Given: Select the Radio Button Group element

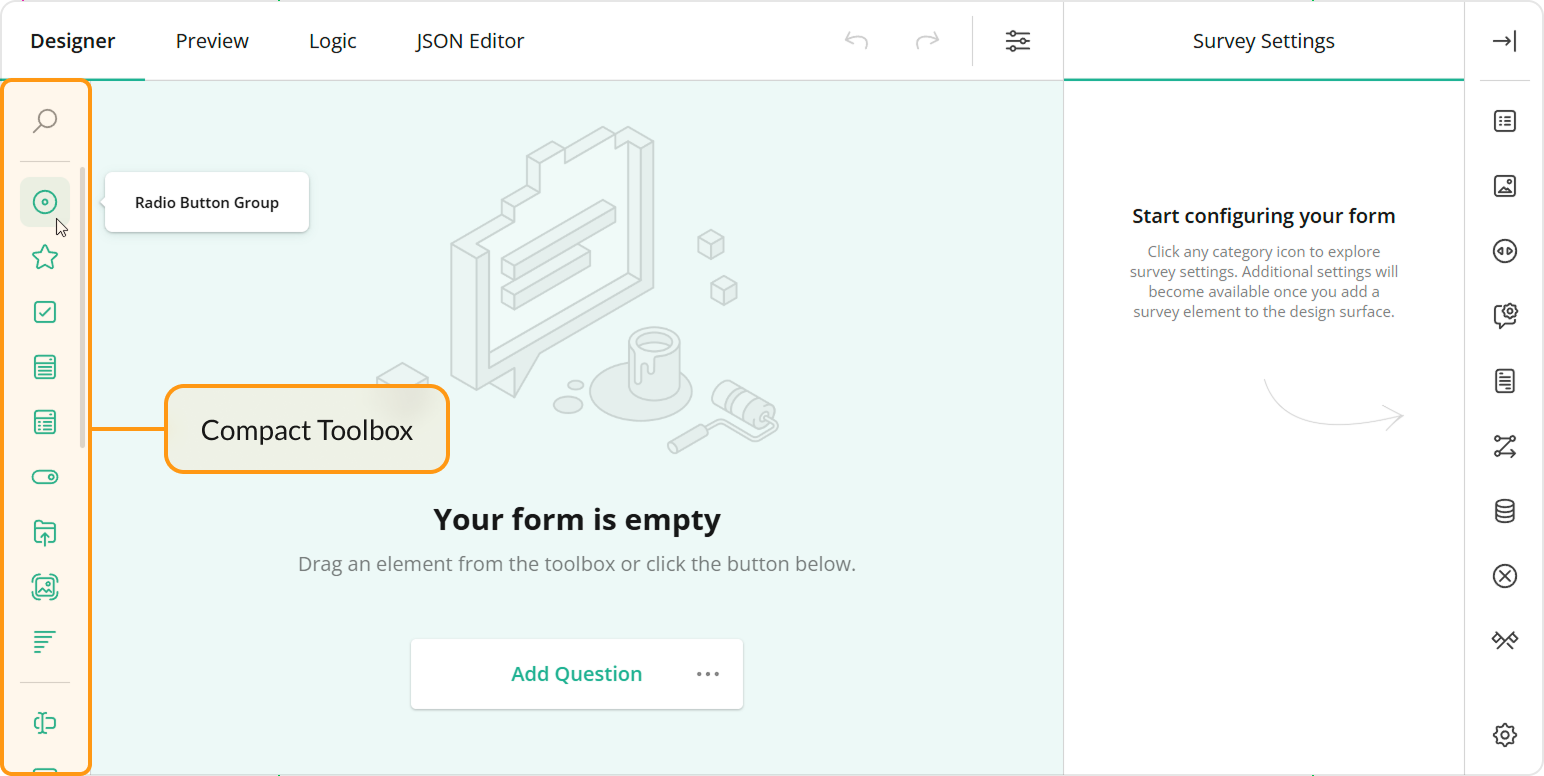Looking at the screenshot, I should [45, 202].
